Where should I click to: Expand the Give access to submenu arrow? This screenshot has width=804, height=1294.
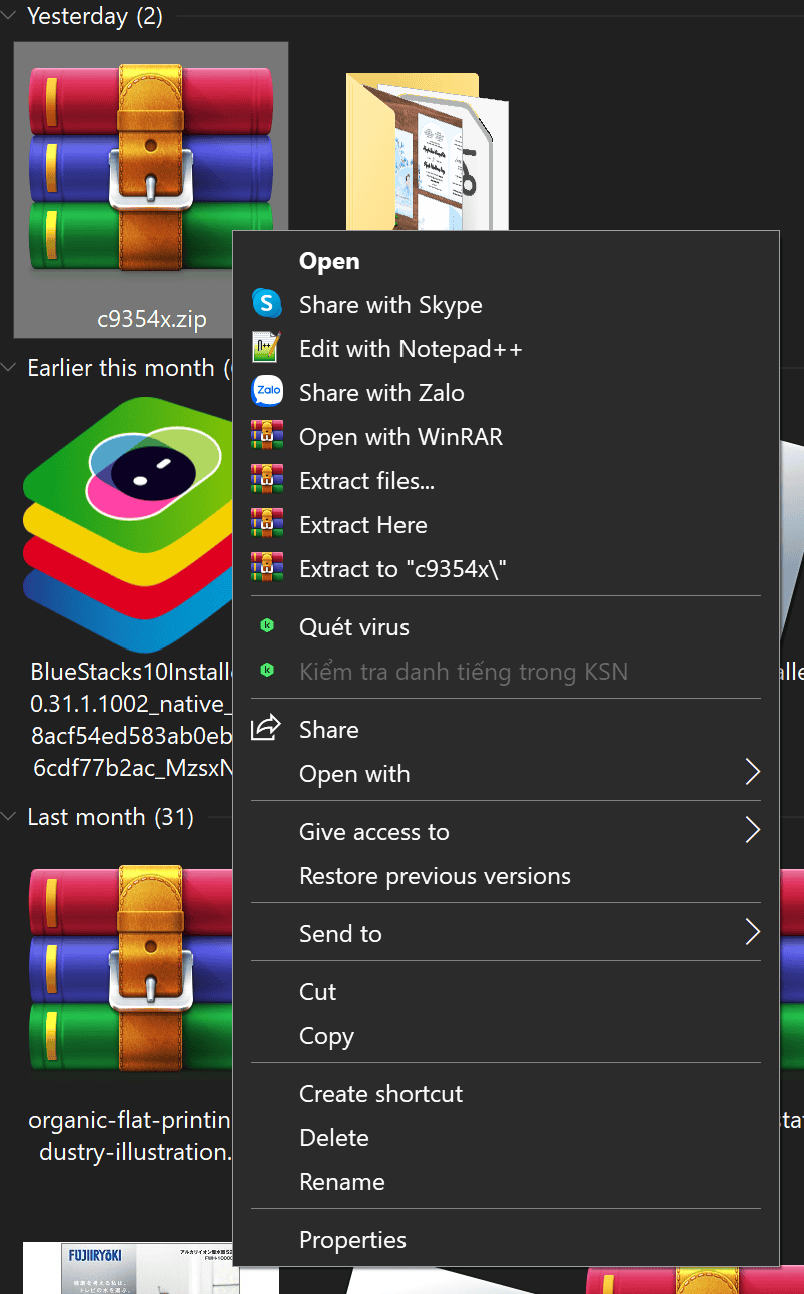click(752, 831)
